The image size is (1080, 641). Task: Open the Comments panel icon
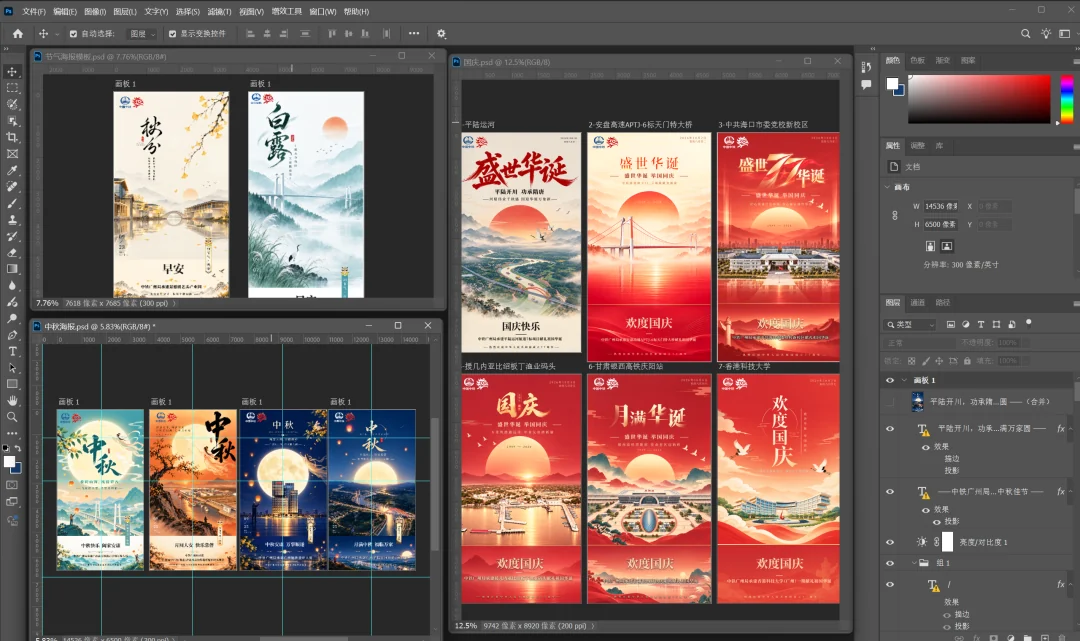(x=866, y=85)
